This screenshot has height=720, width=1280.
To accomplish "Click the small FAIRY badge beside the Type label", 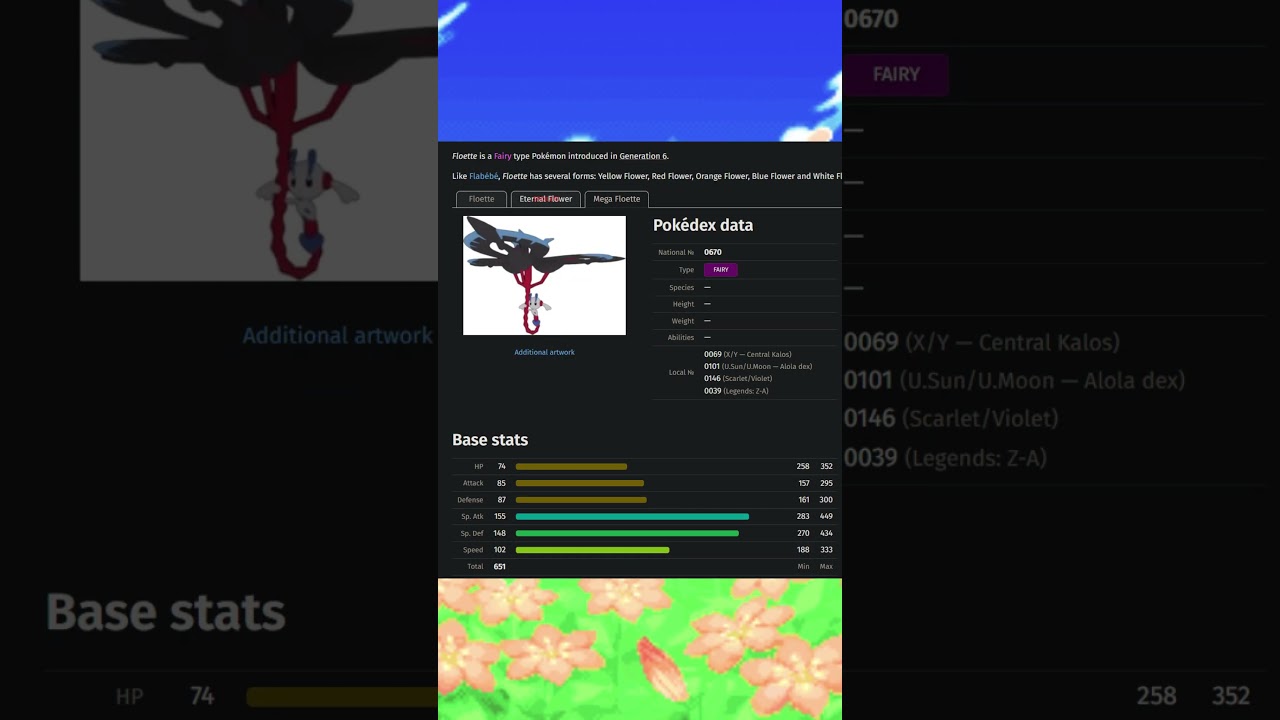I will pyautogui.click(x=721, y=270).
